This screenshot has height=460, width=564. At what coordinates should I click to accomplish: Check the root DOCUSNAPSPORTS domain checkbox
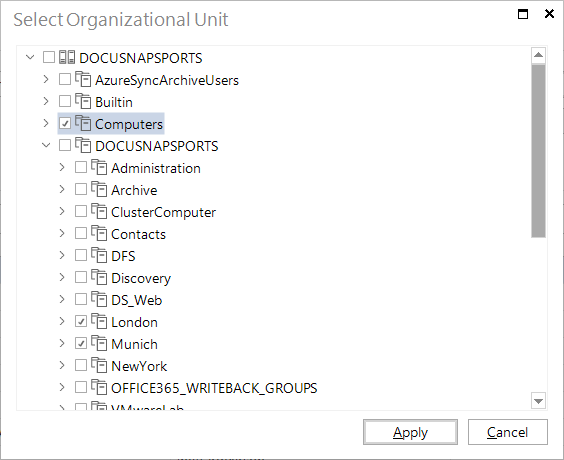(x=49, y=57)
